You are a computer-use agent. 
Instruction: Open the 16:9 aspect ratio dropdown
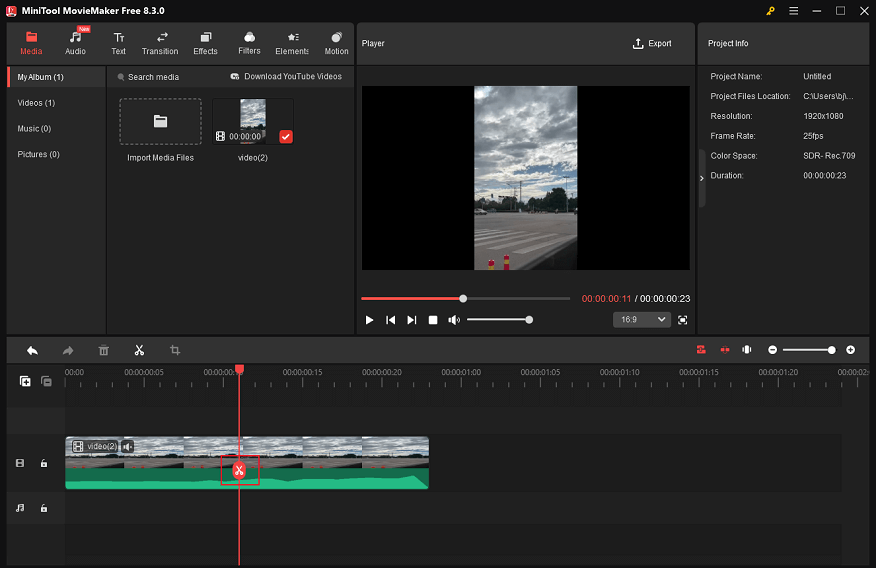(x=641, y=319)
